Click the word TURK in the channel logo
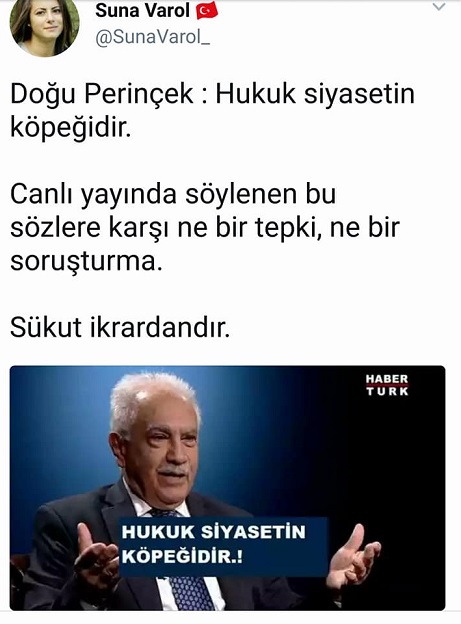 387,391
